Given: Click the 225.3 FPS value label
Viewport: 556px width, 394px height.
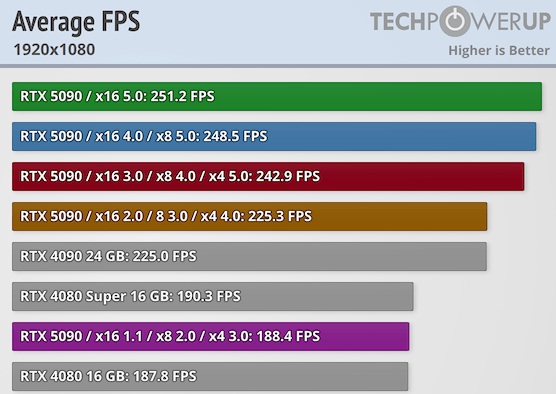Looking at the screenshot, I should click(280, 216).
